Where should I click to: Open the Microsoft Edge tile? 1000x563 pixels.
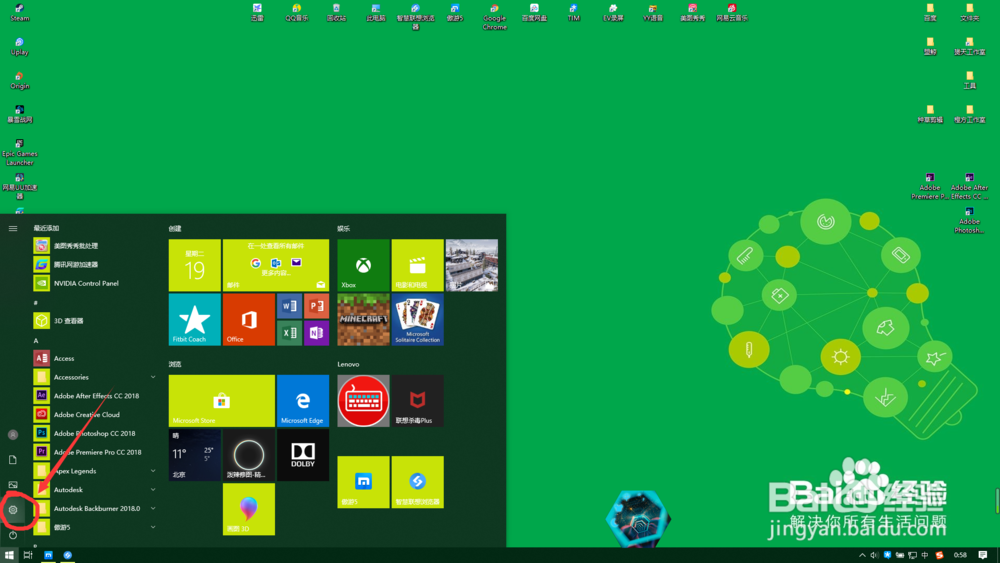[x=303, y=400]
